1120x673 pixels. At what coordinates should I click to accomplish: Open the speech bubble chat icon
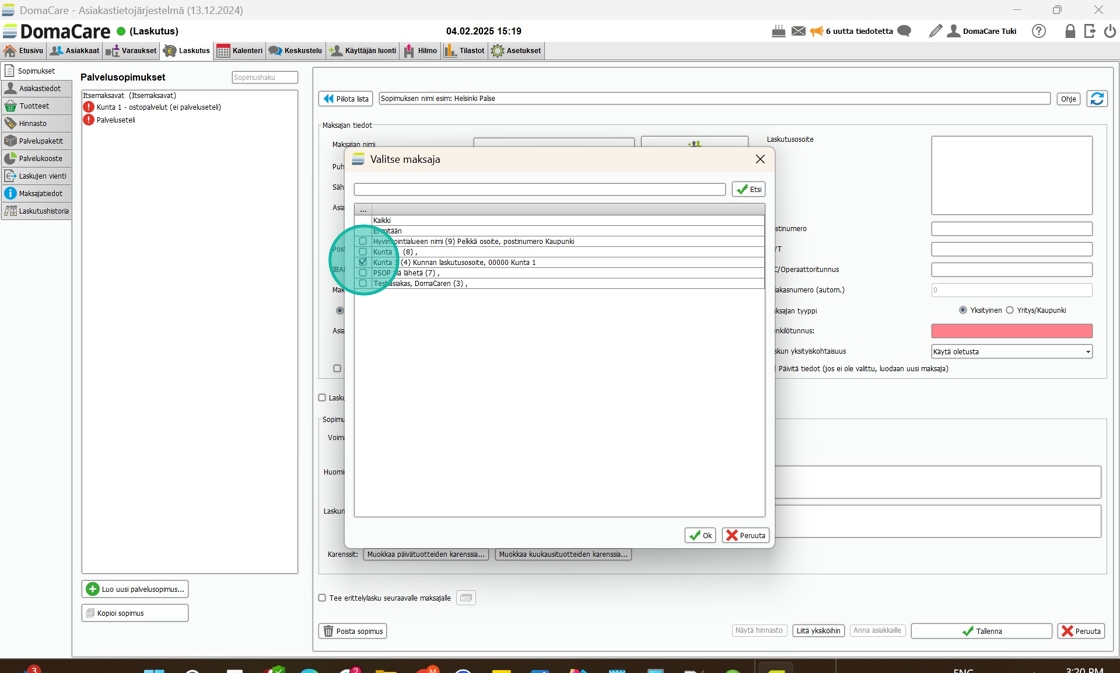(x=904, y=31)
